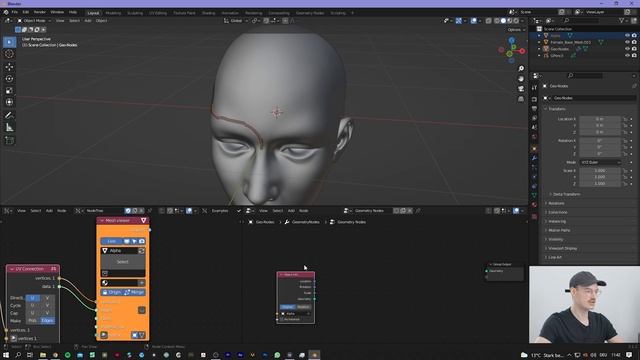Click the viewport pan hand icon
This screenshot has width=640, height=360.
[521, 78]
